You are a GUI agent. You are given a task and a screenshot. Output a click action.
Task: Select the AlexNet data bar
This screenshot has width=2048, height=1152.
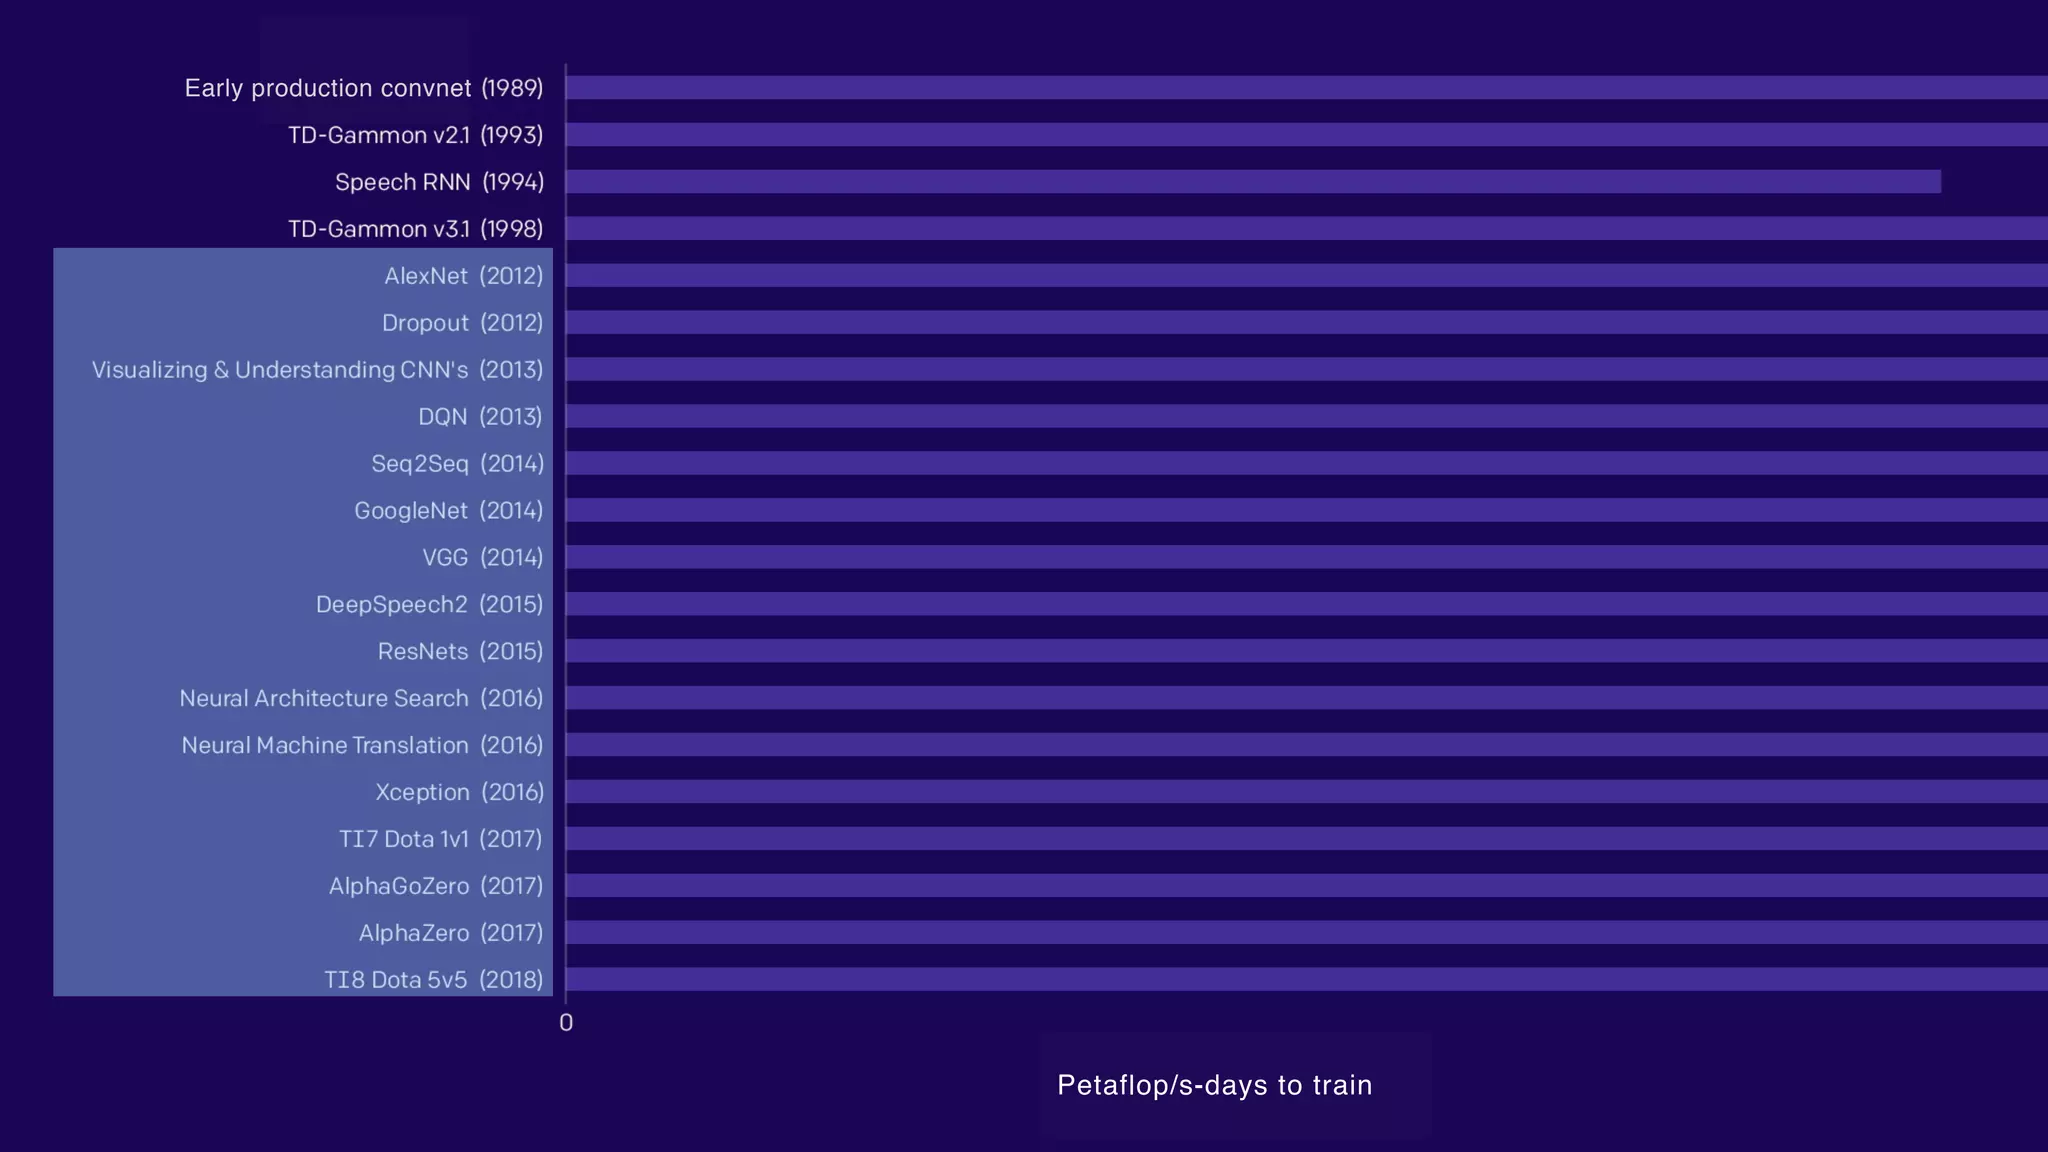point(1307,276)
